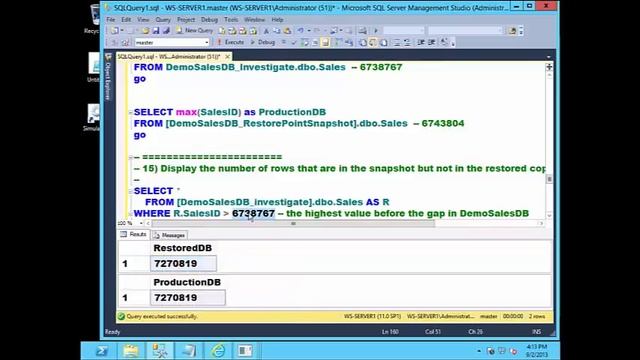Image resolution: width=640 pixels, height=360 pixels.
Task: Open a file using the Open File icon
Action: point(146,31)
